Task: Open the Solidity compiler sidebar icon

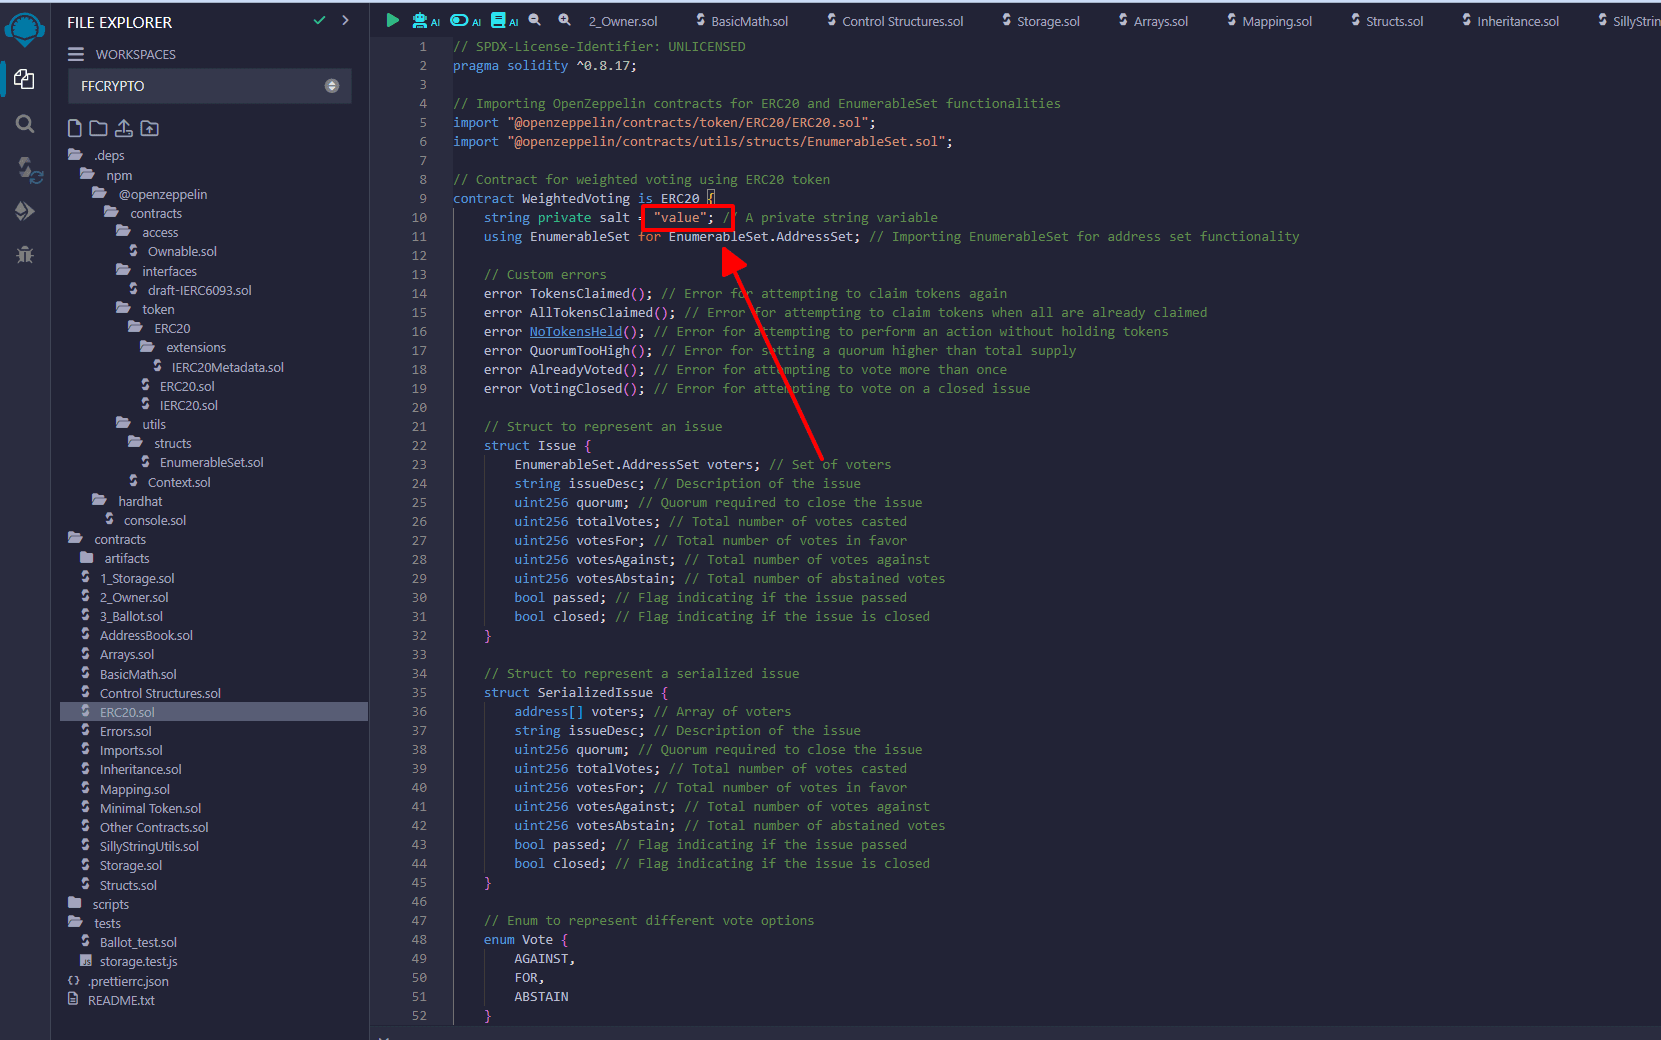Action: click(x=28, y=168)
